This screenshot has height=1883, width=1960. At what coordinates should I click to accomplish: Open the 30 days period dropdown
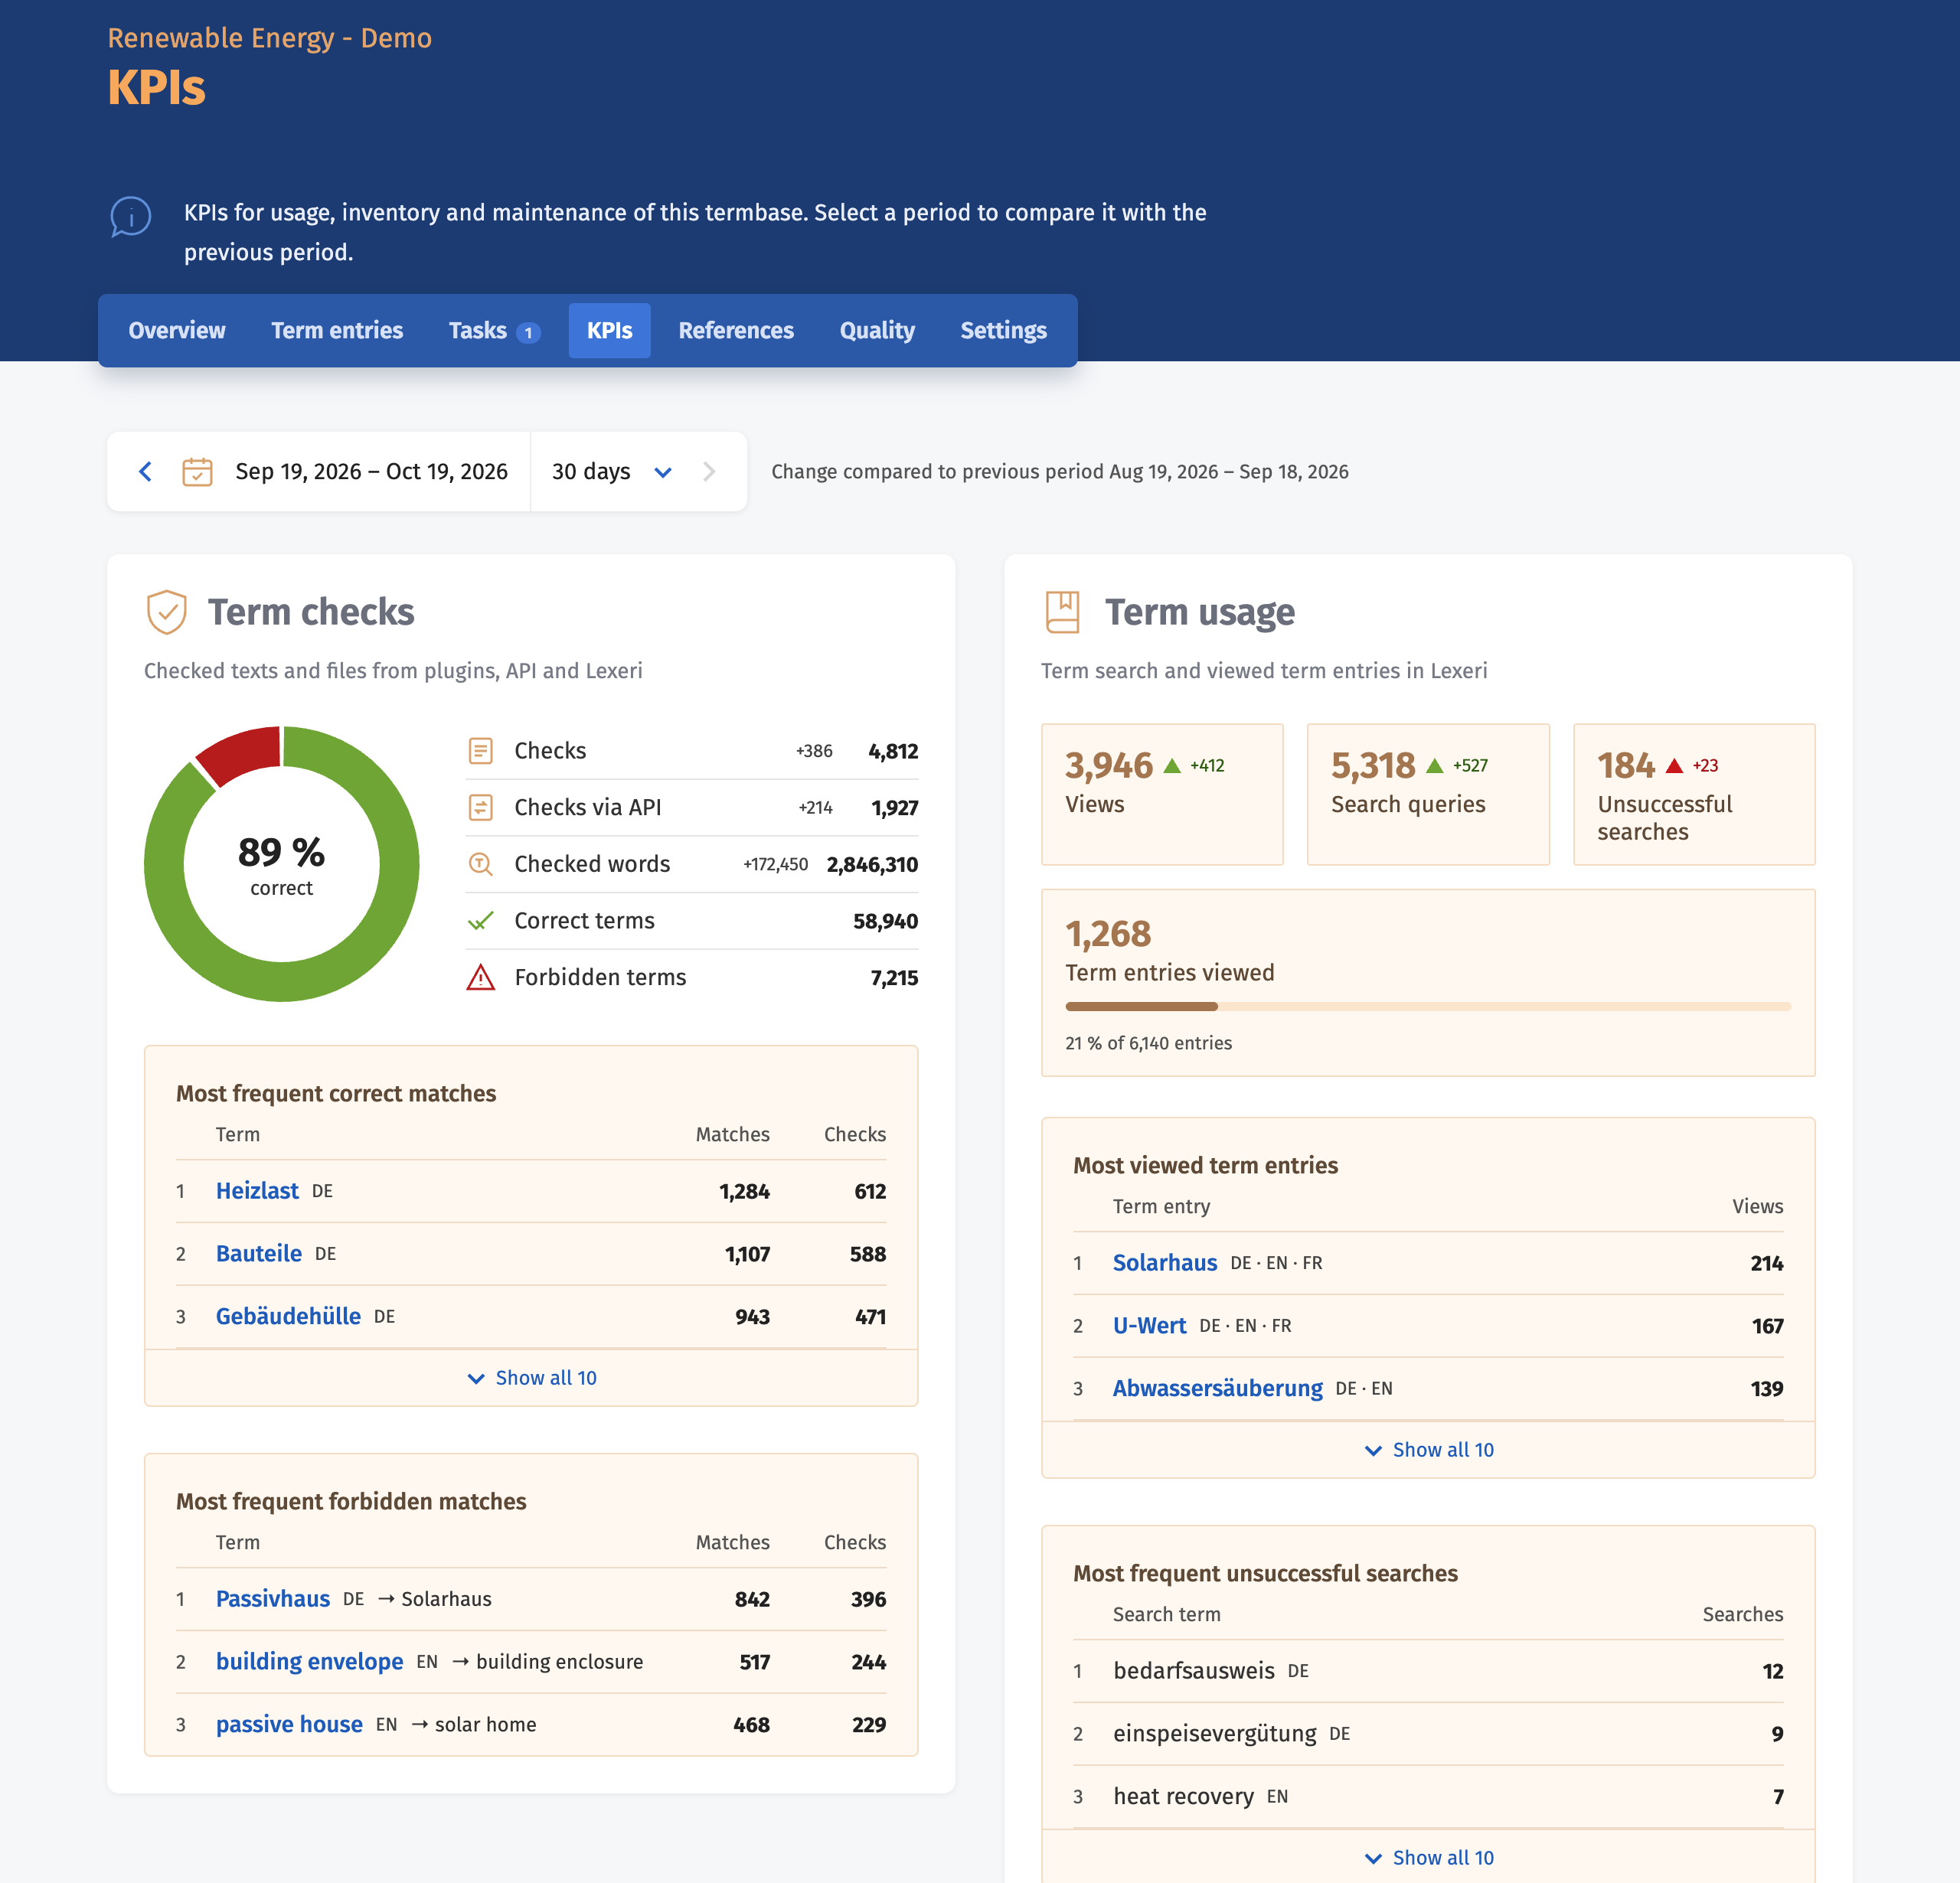[612, 471]
